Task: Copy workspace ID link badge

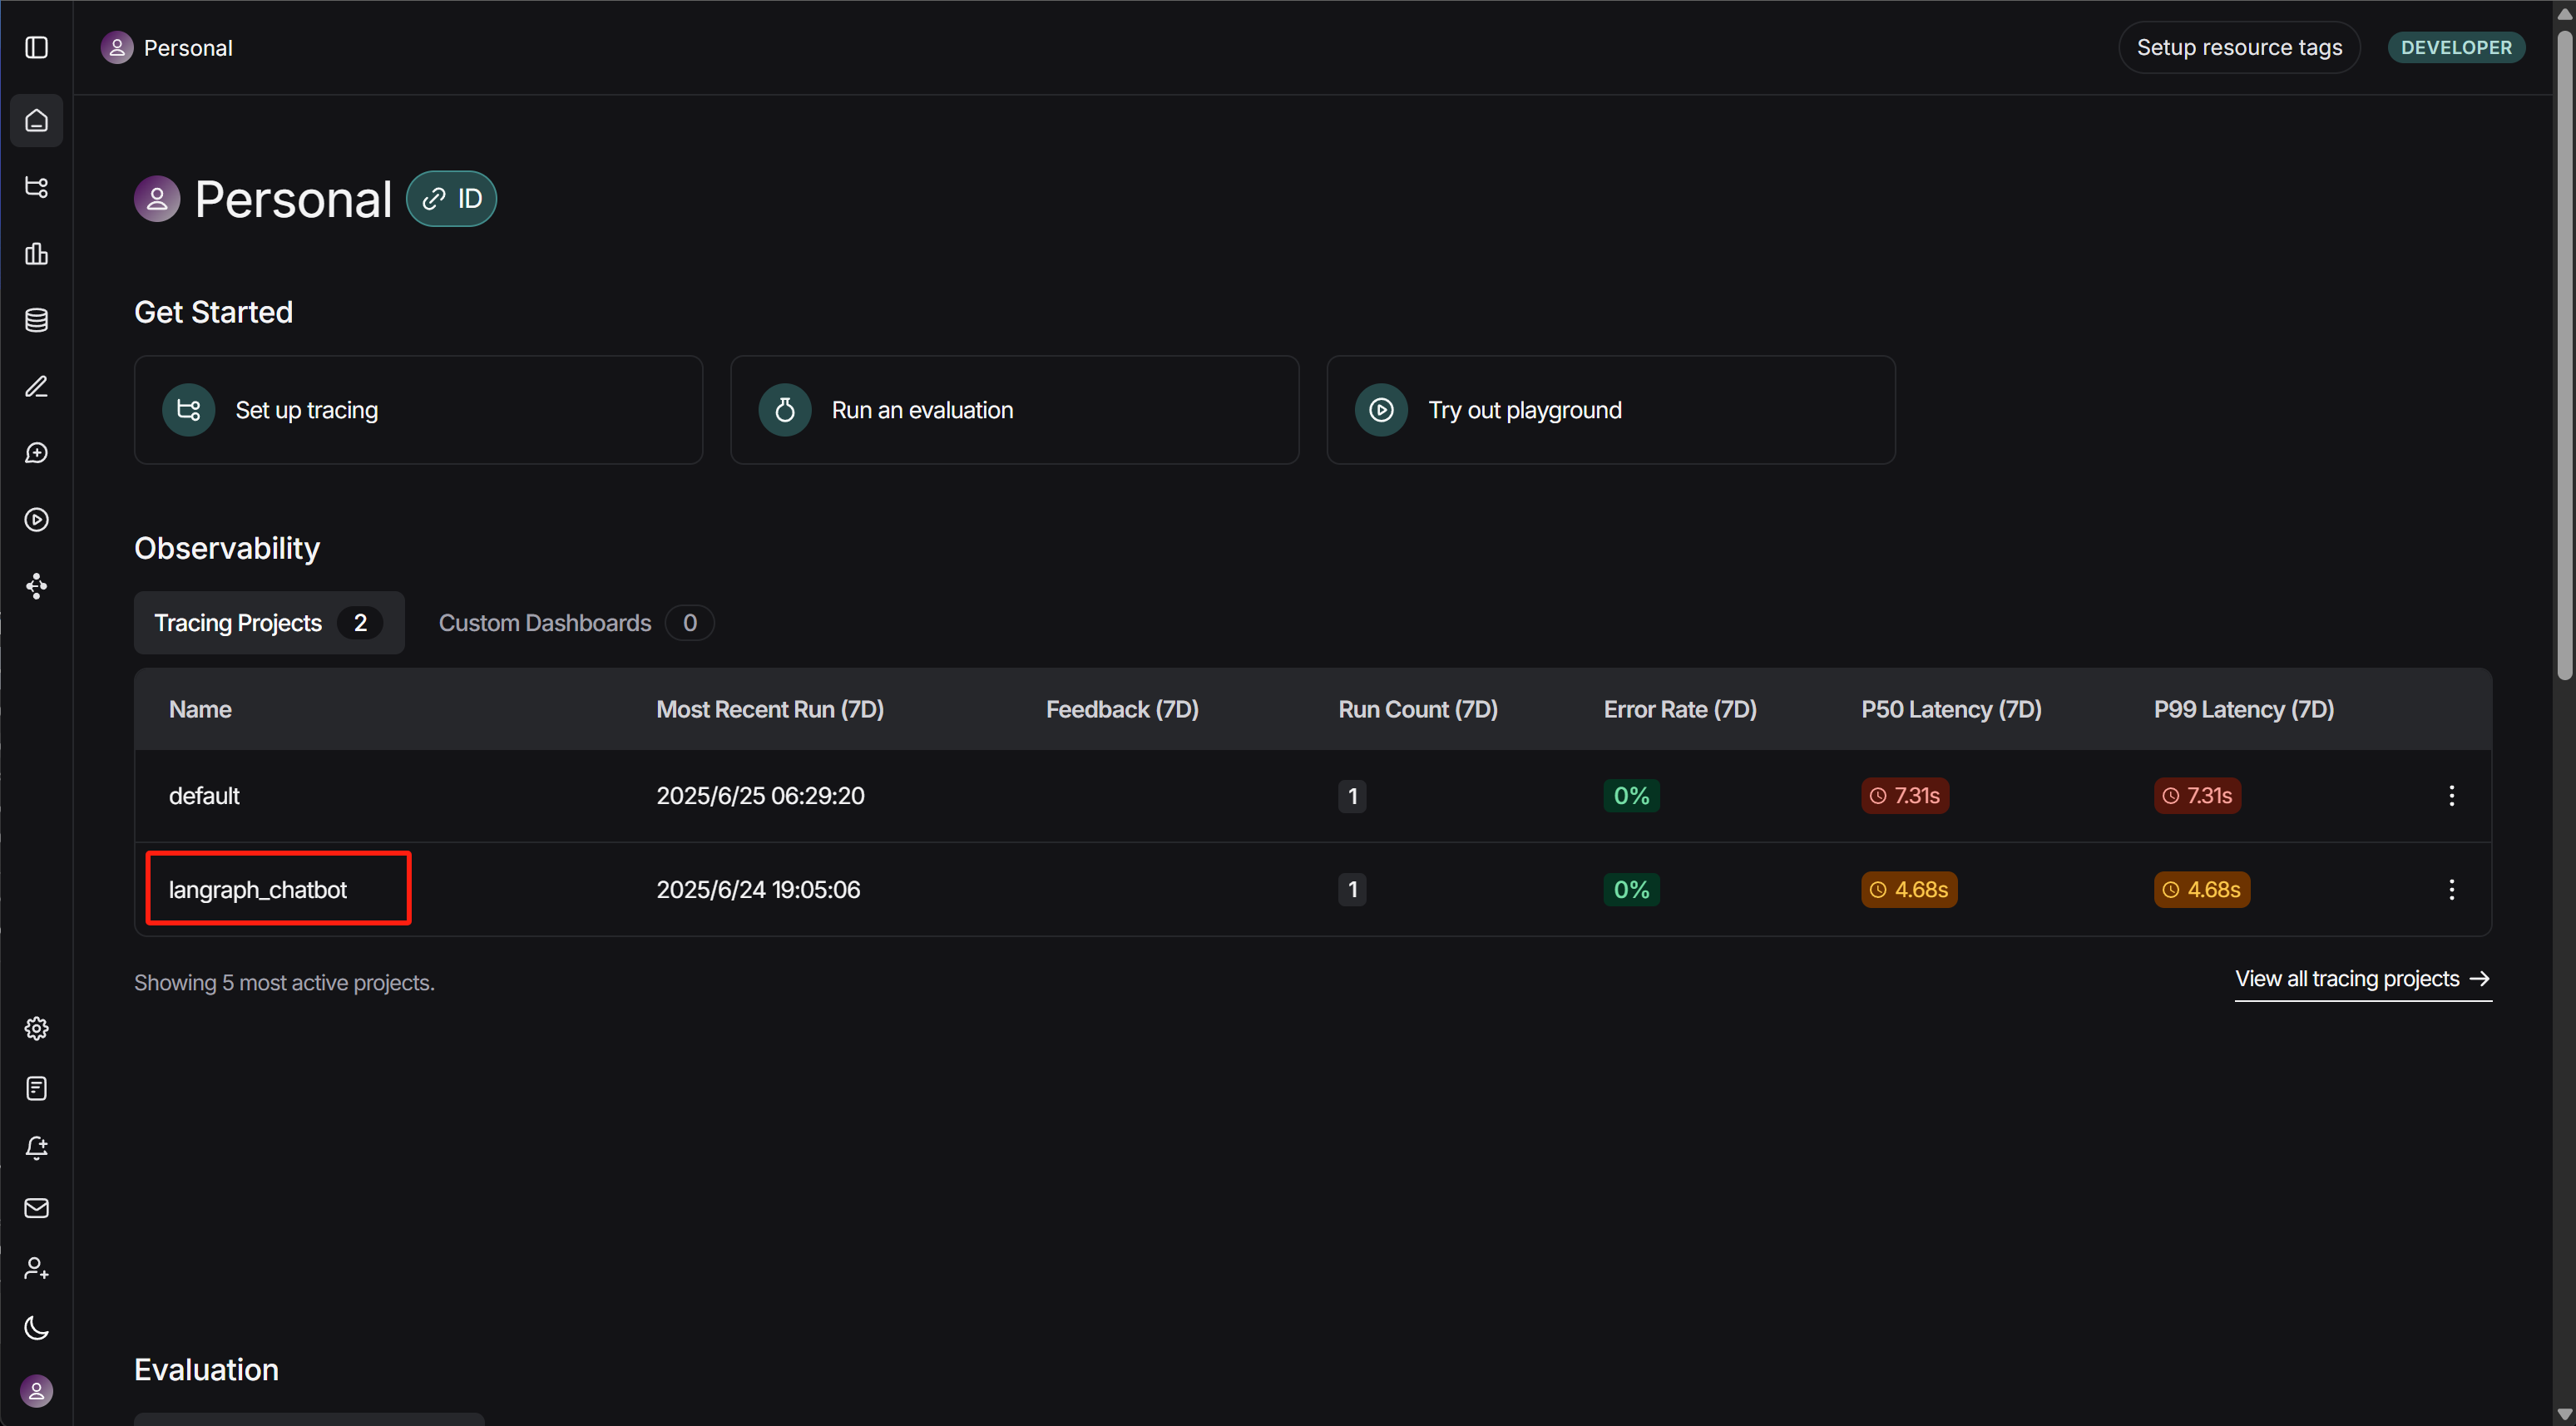Action: click(x=451, y=199)
